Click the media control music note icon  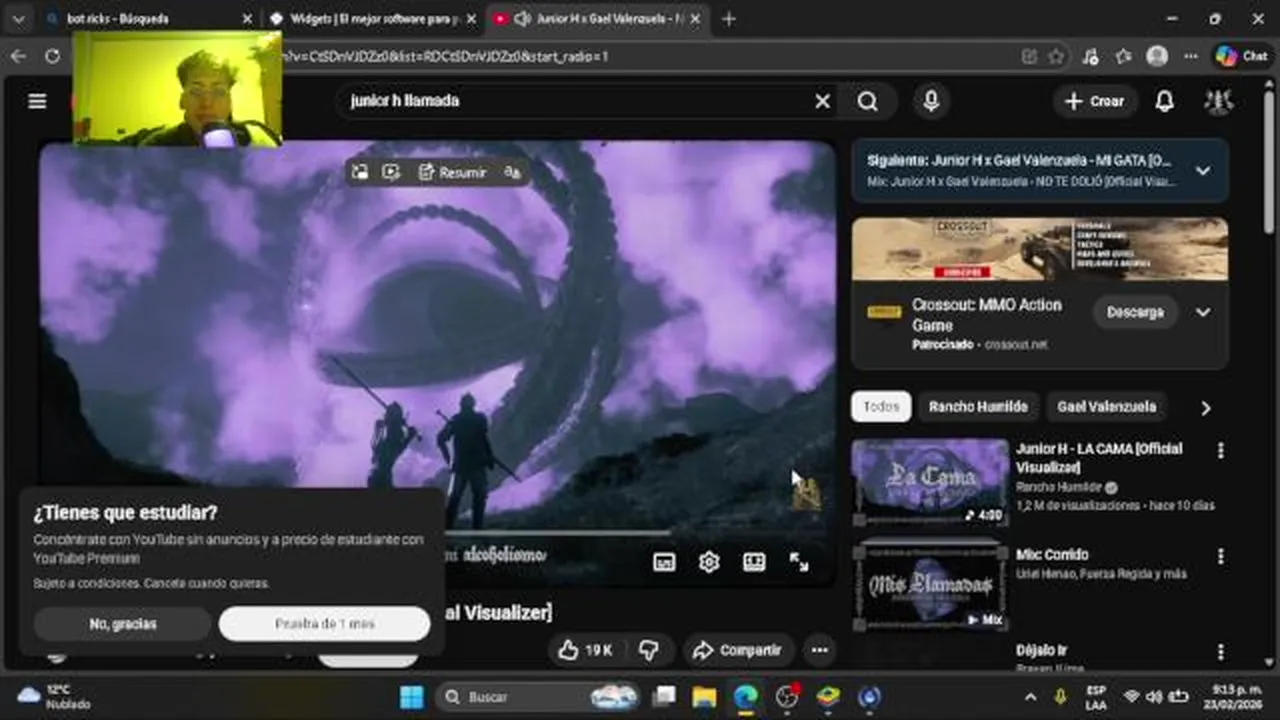tap(1091, 57)
